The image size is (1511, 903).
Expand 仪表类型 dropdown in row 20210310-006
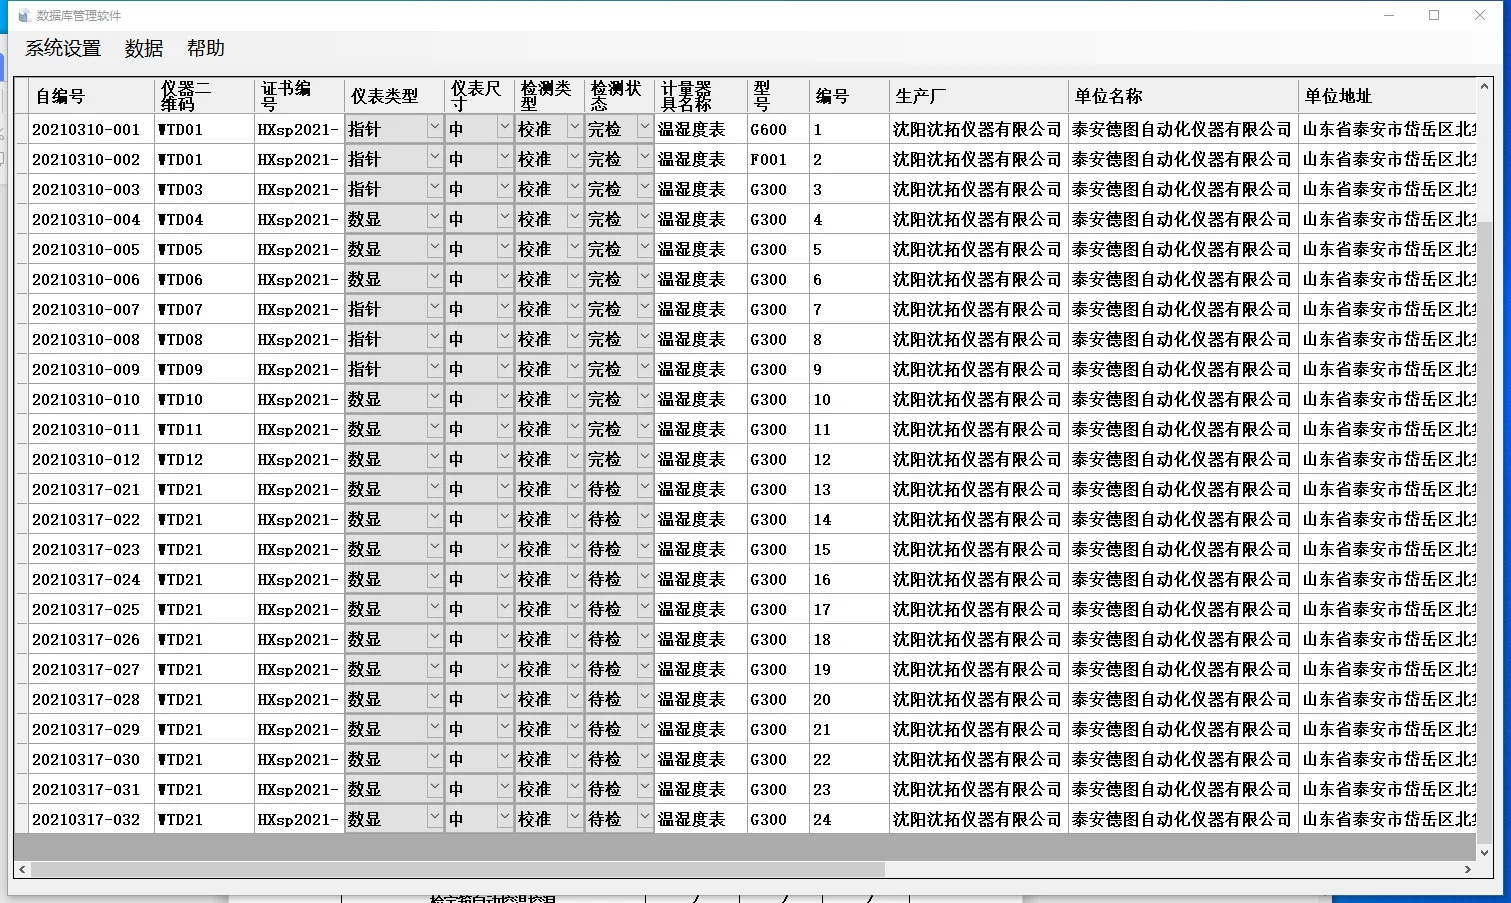[435, 278]
